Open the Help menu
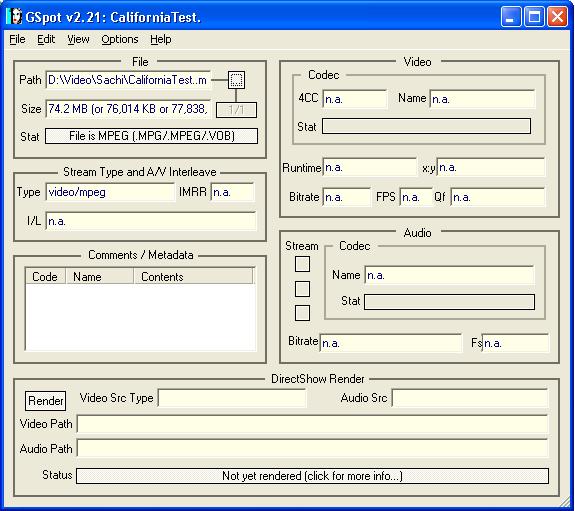The image size is (575, 511). click(x=161, y=39)
